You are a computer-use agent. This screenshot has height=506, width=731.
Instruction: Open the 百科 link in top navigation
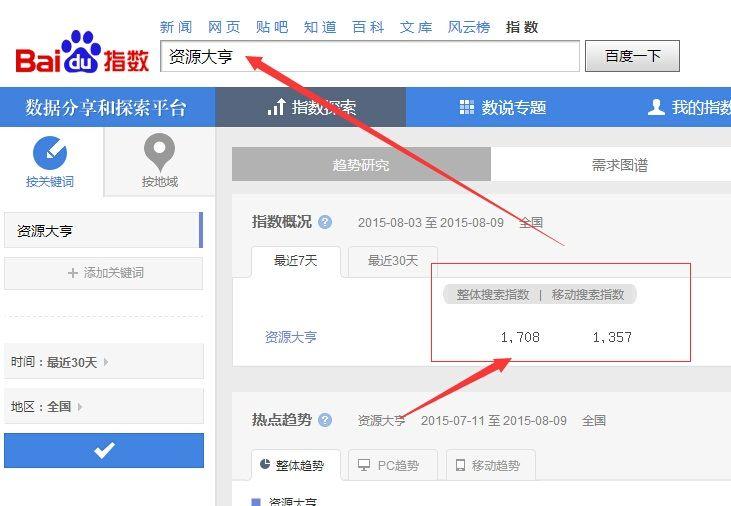pos(368,27)
